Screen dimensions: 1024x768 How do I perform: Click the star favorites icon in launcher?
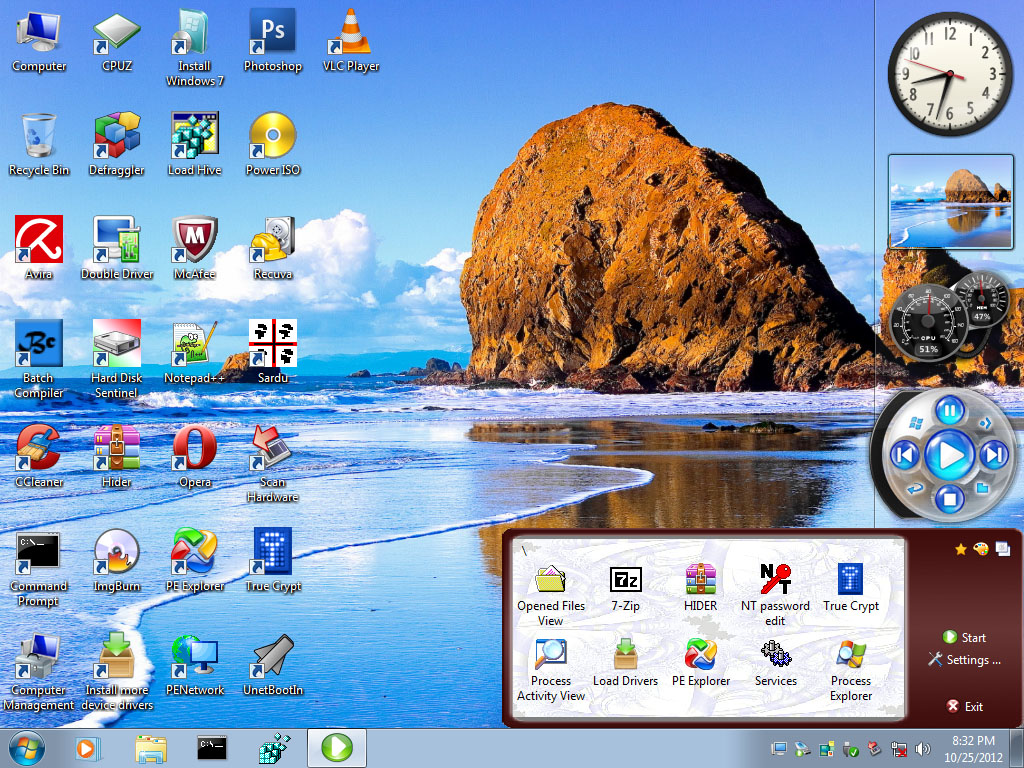(960, 549)
